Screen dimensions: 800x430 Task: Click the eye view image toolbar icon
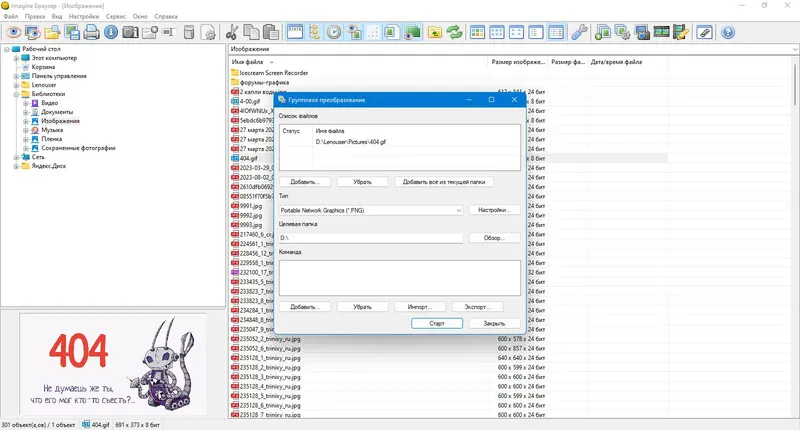click(x=14, y=33)
